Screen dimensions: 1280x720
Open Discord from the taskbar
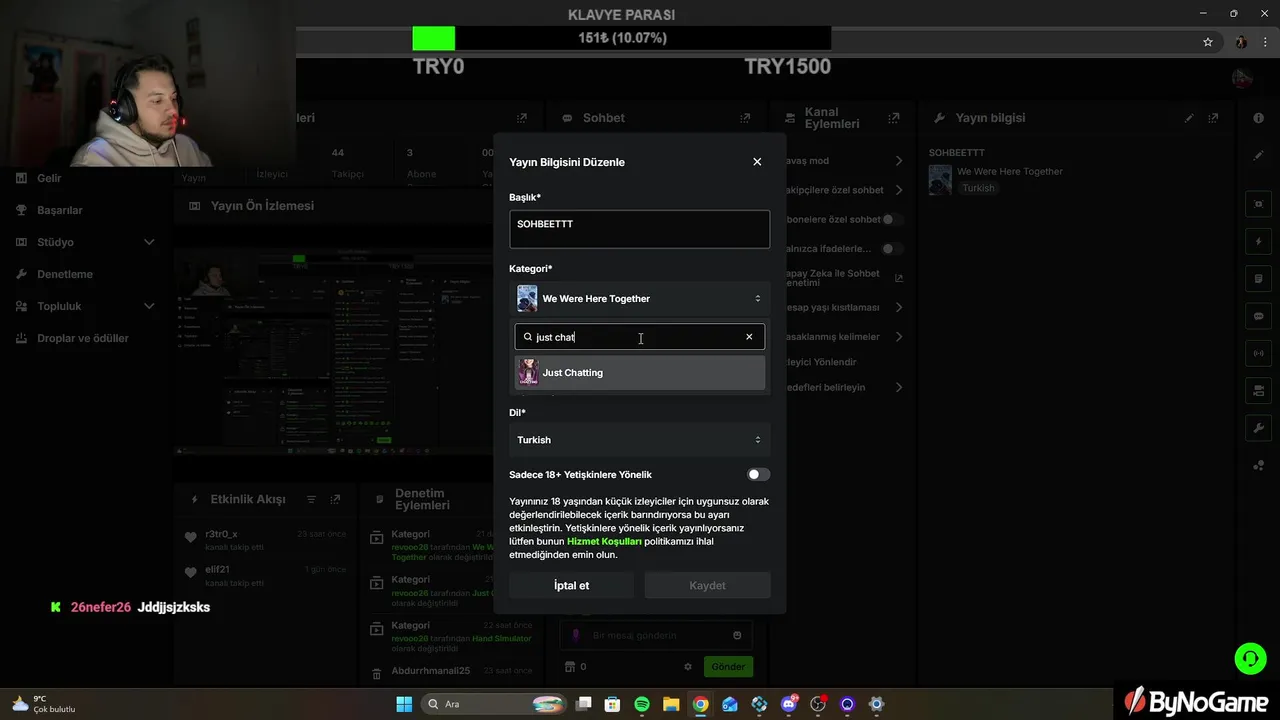click(x=789, y=704)
